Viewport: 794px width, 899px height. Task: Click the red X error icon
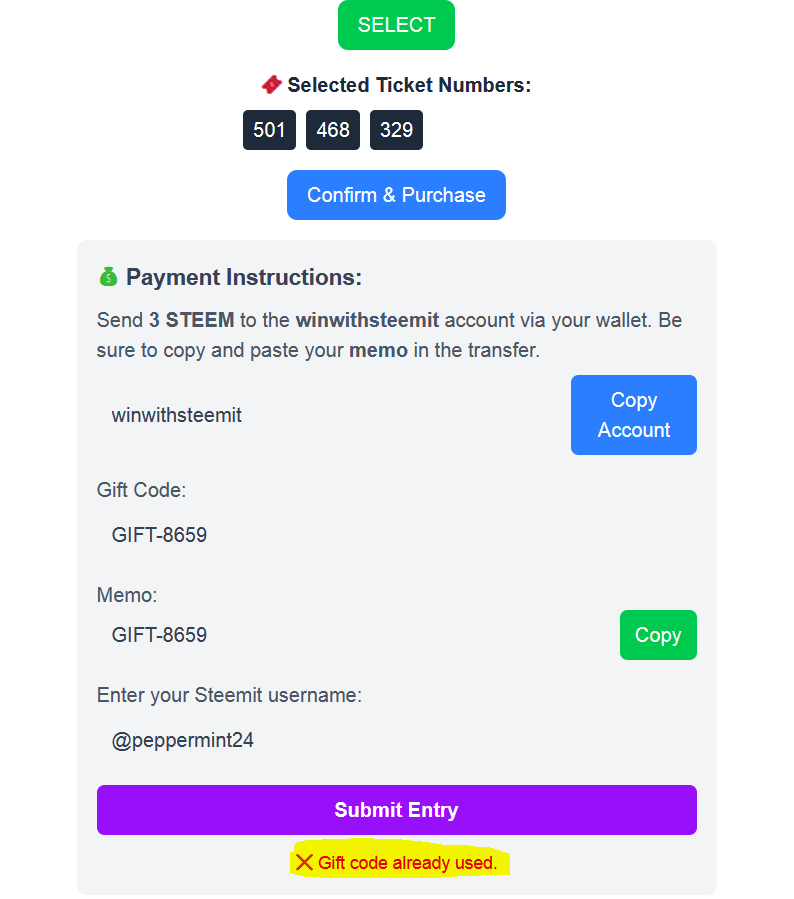pos(305,862)
